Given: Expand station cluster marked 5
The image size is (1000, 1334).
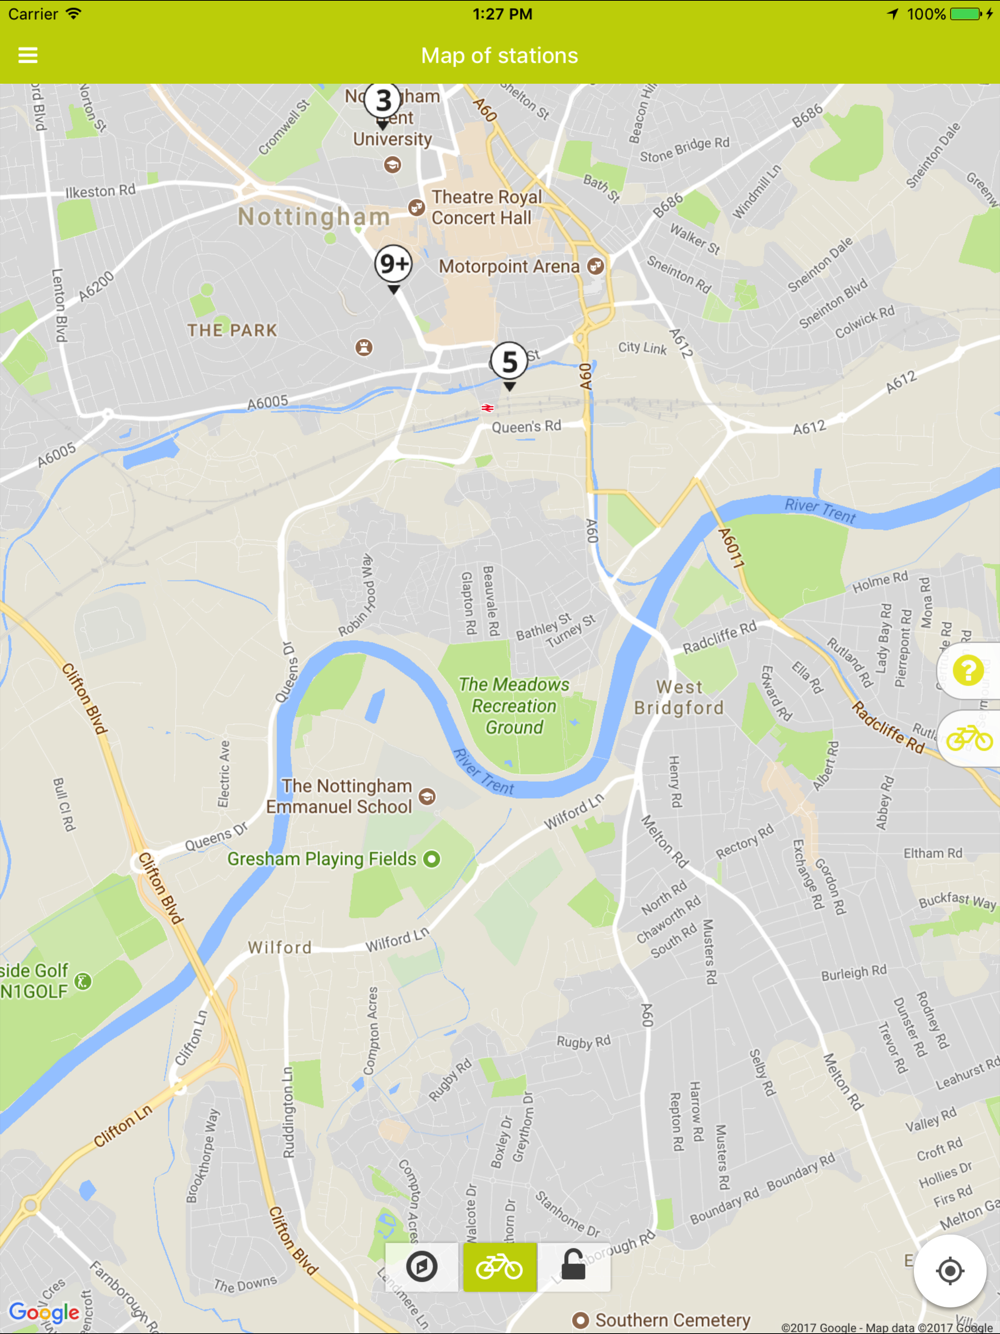Looking at the screenshot, I should 509,365.
